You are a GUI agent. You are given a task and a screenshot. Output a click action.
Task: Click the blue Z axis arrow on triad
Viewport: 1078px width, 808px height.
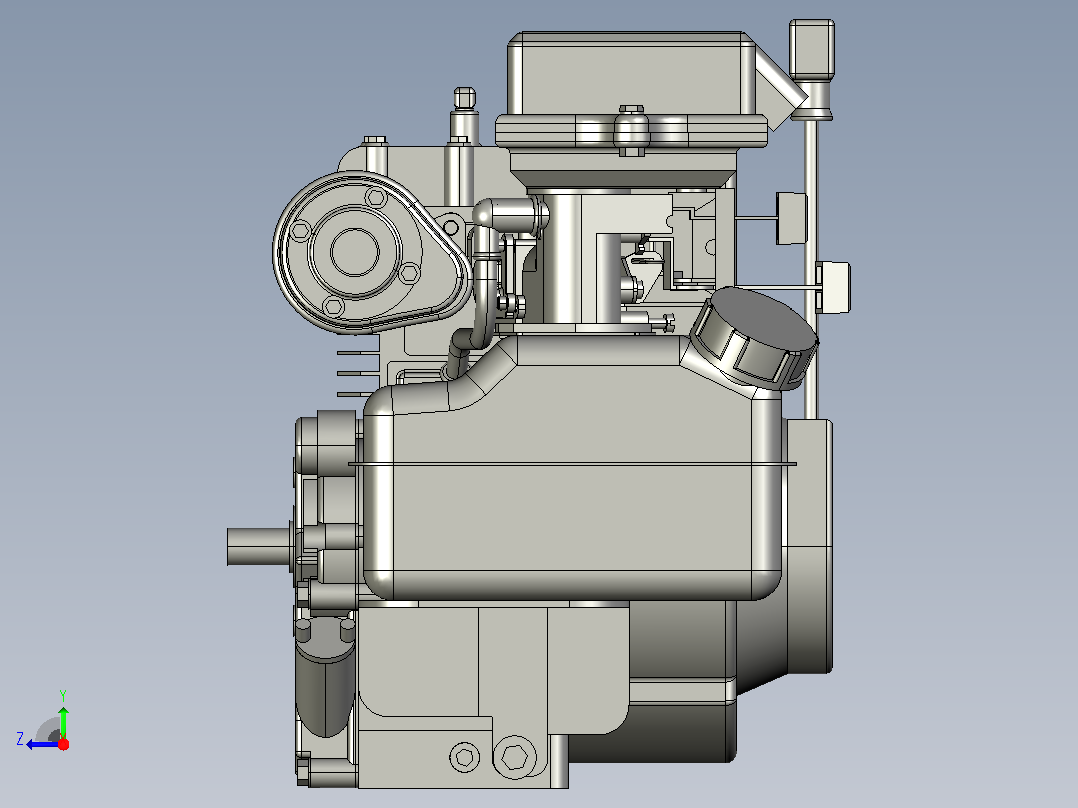41,744
